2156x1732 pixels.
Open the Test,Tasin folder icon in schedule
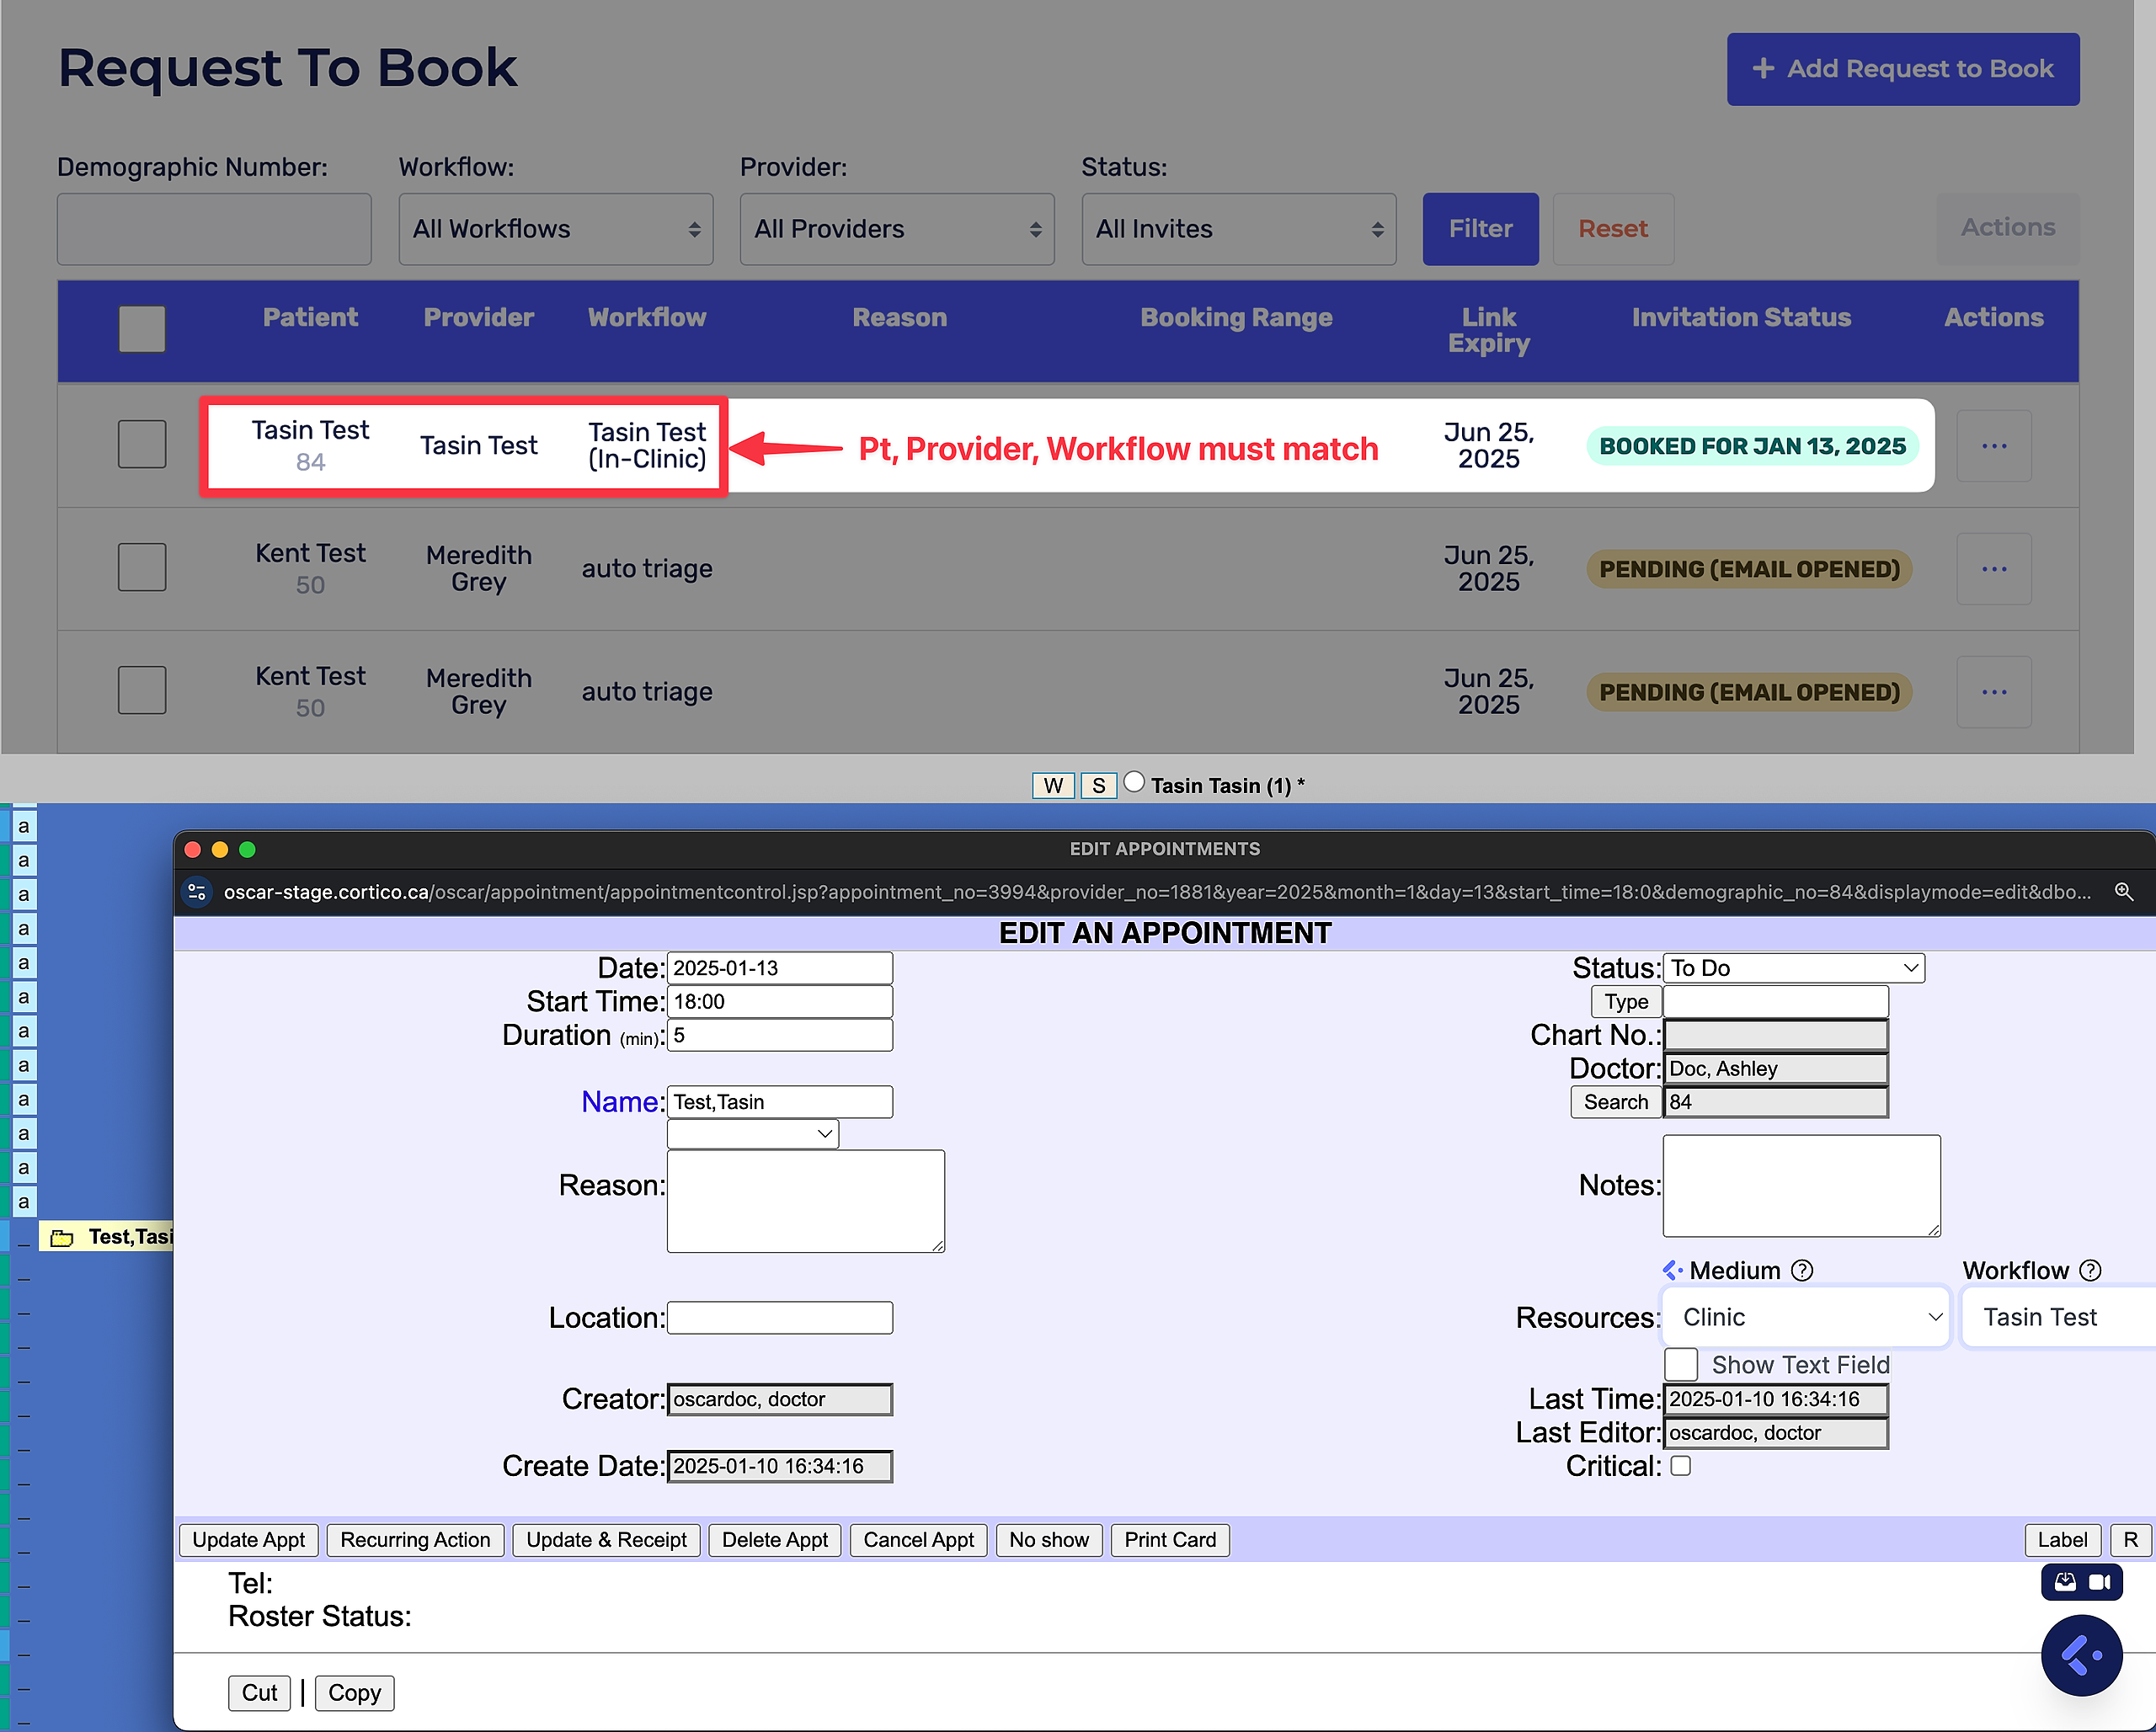pyautogui.click(x=62, y=1238)
